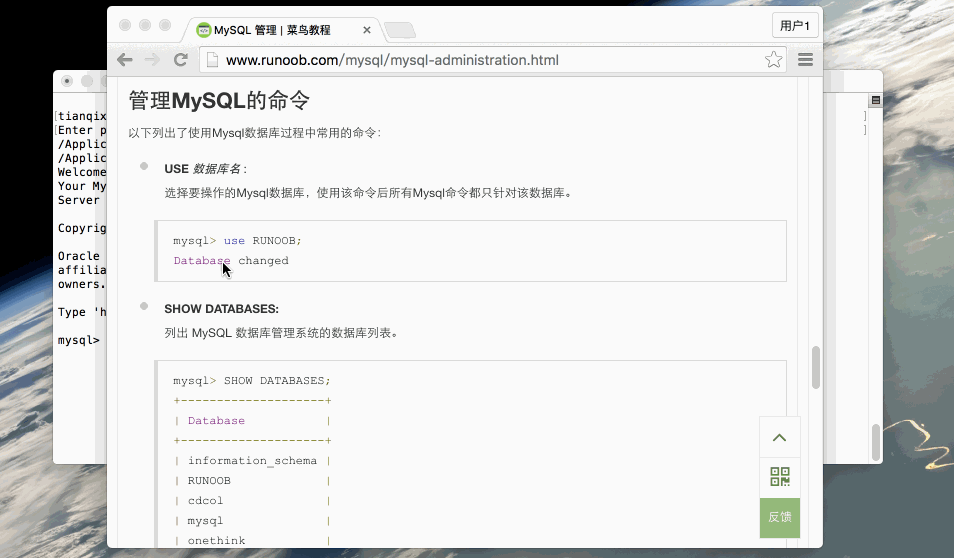Click the page info icon in the address bar

pyautogui.click(x=212, y=60)
